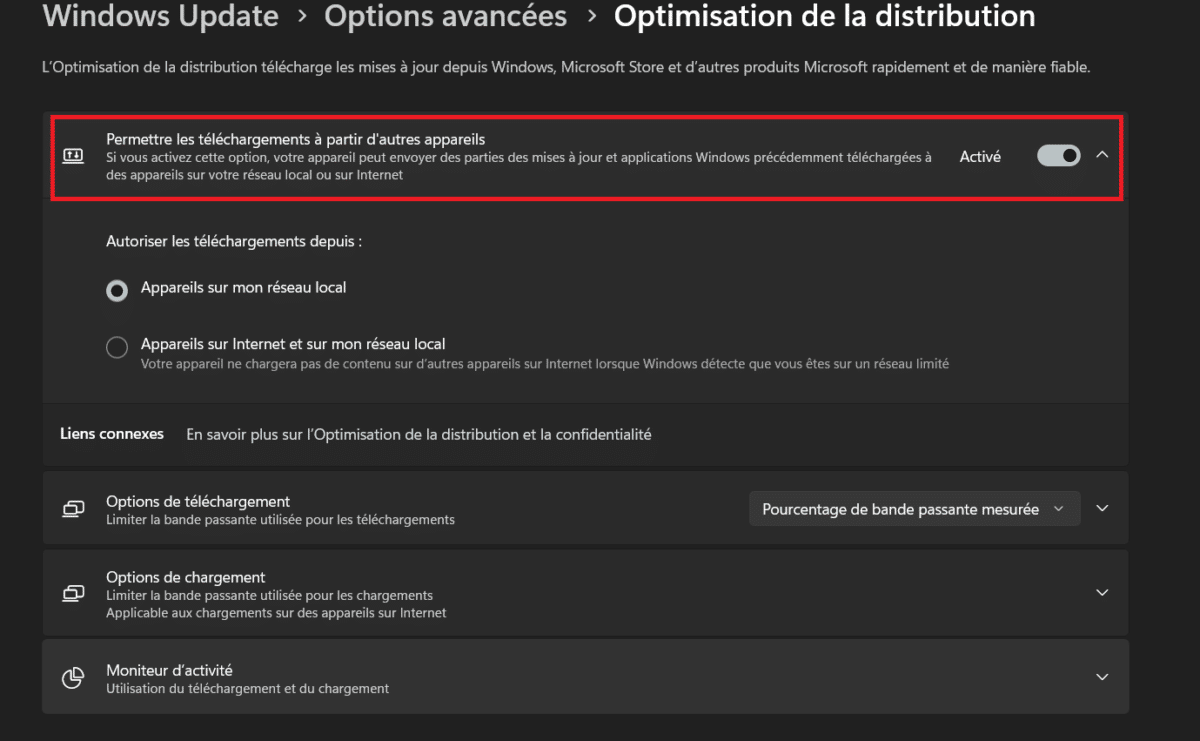Expand the "Options de téléchargement" section

point(1102,508)
